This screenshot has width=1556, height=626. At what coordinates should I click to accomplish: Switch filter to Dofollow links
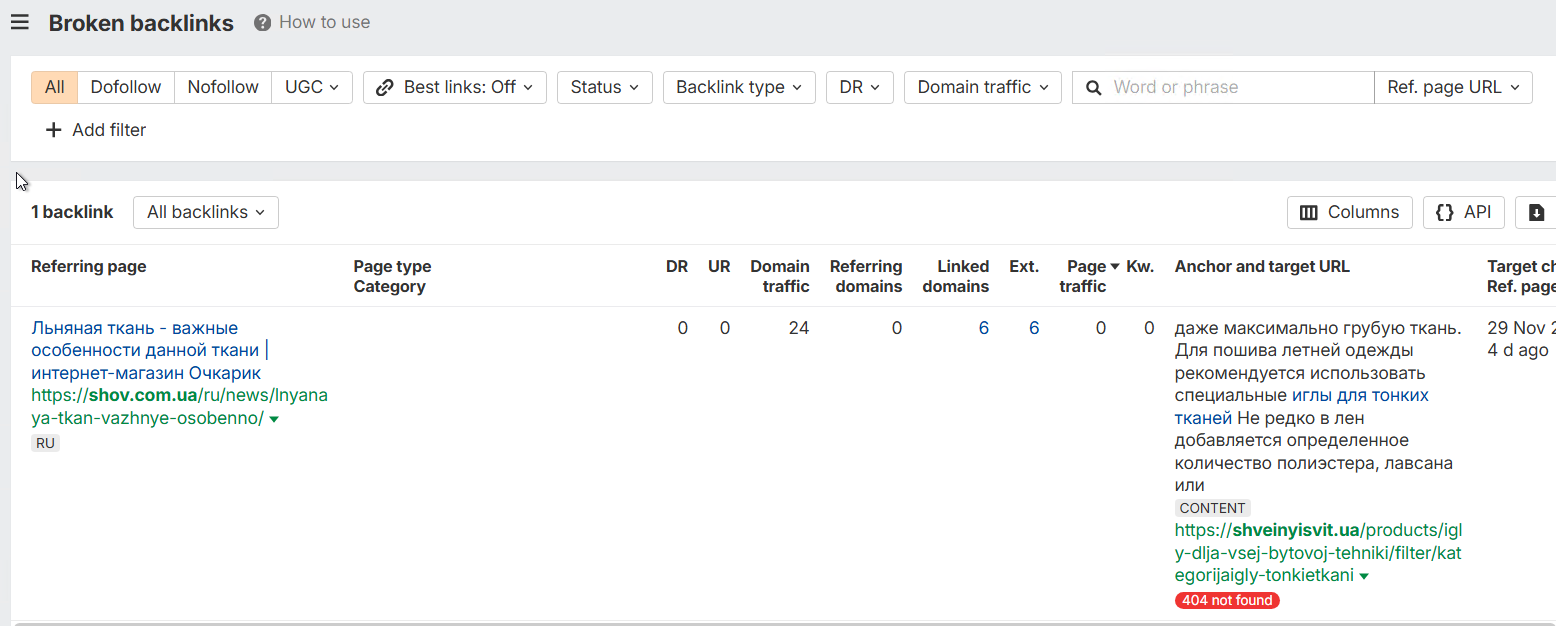126,88
